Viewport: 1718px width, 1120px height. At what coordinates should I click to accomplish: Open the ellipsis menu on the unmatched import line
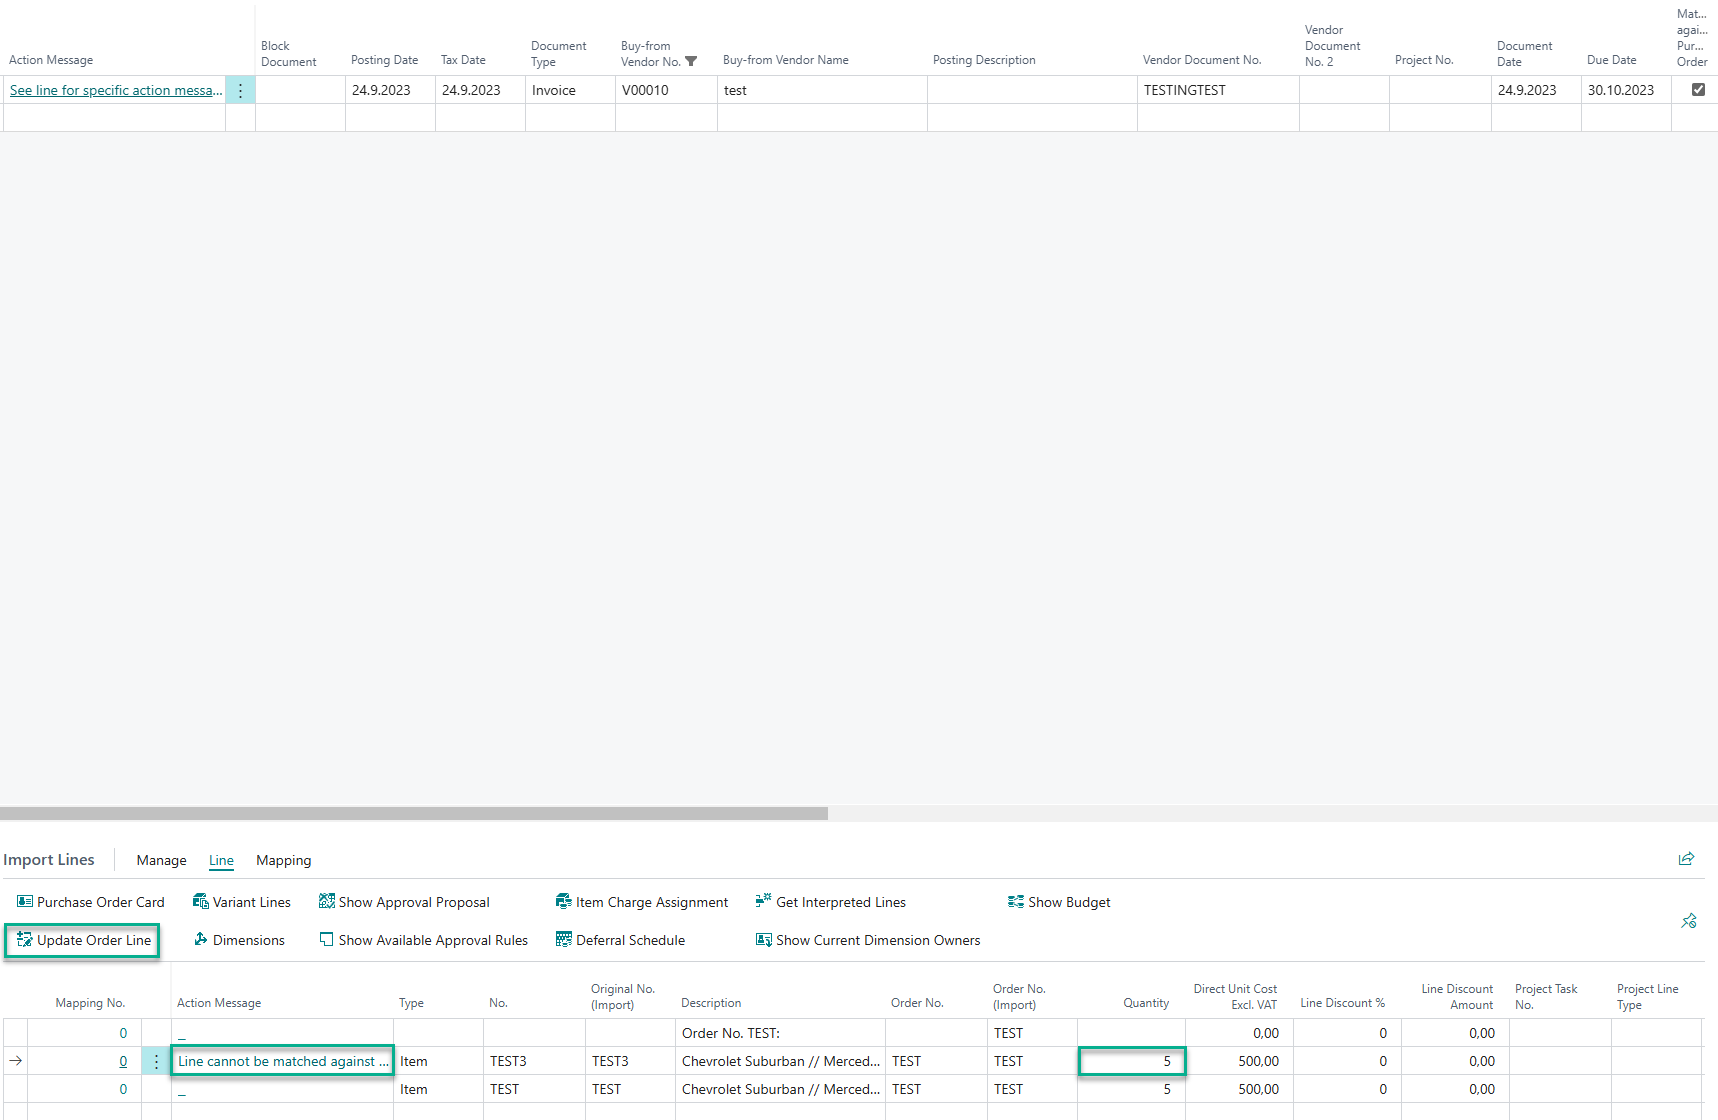pyautogui.click(x=155, y=1061)
